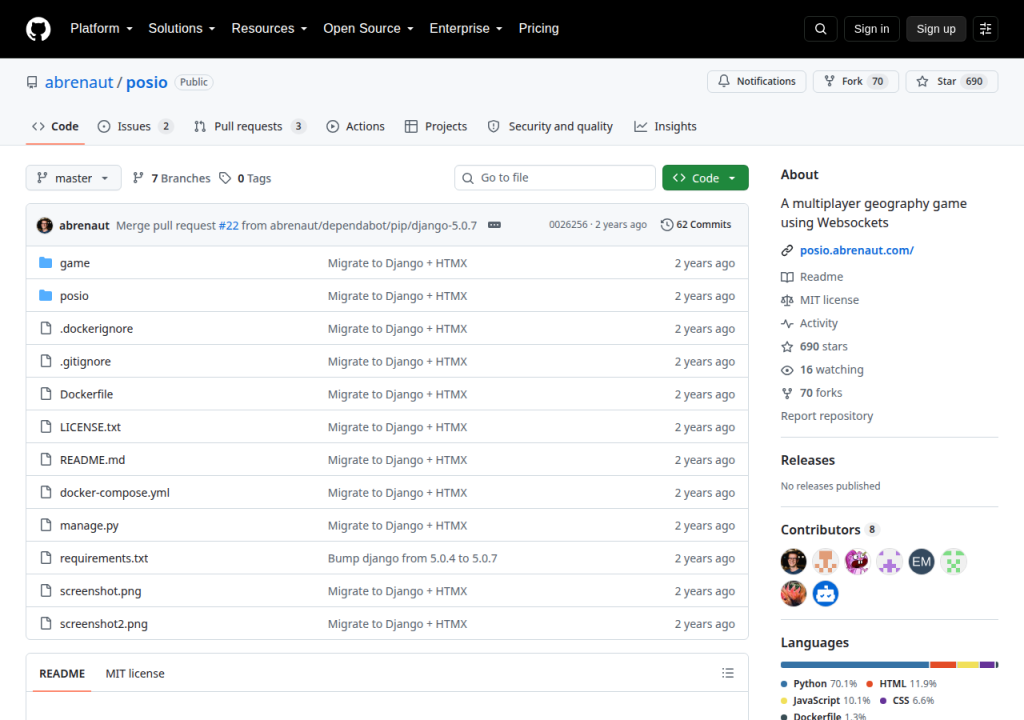Click the link icon beside posio.abrenaut.com
This screenshot has height=720, width=1024.
click(787, 250)
